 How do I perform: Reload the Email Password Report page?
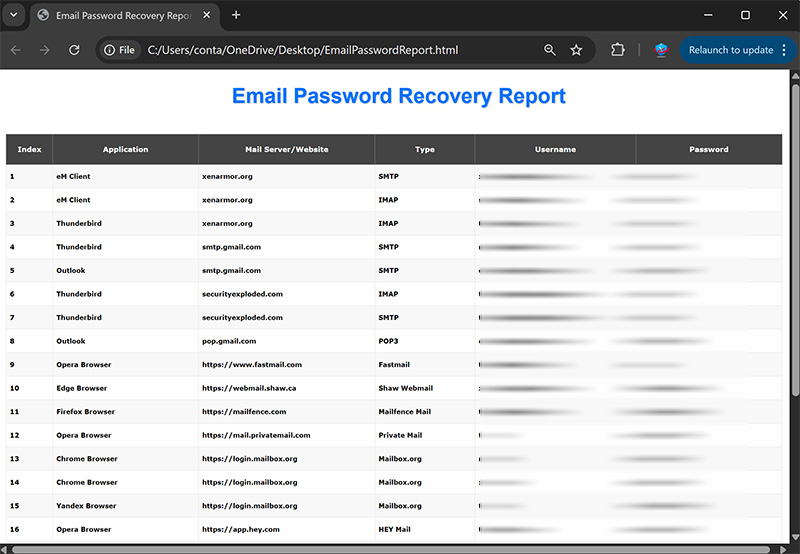pyautogui.click(x=74, y=50)
